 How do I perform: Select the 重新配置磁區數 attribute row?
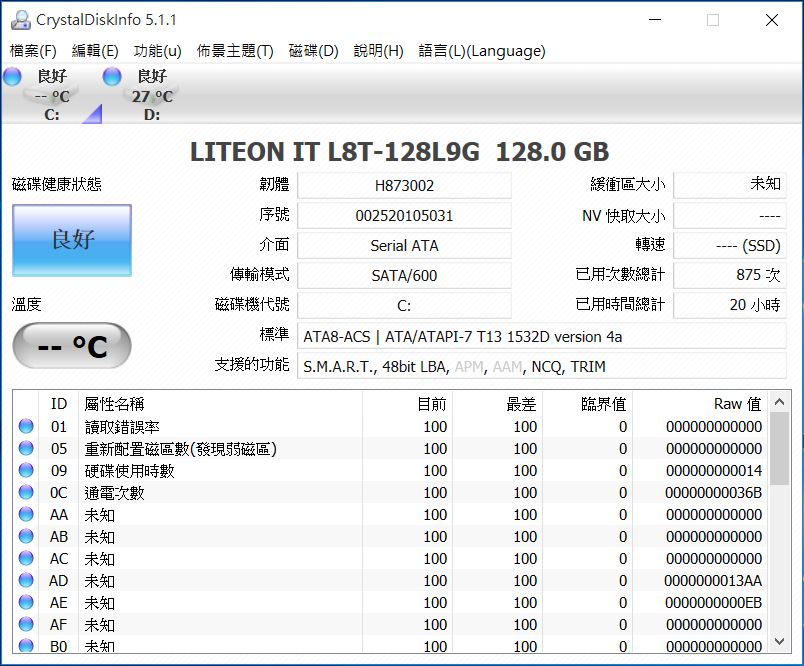coord(391,448)
